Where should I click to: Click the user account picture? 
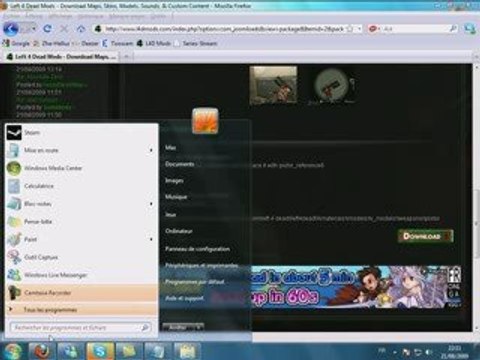pos(205,121)
